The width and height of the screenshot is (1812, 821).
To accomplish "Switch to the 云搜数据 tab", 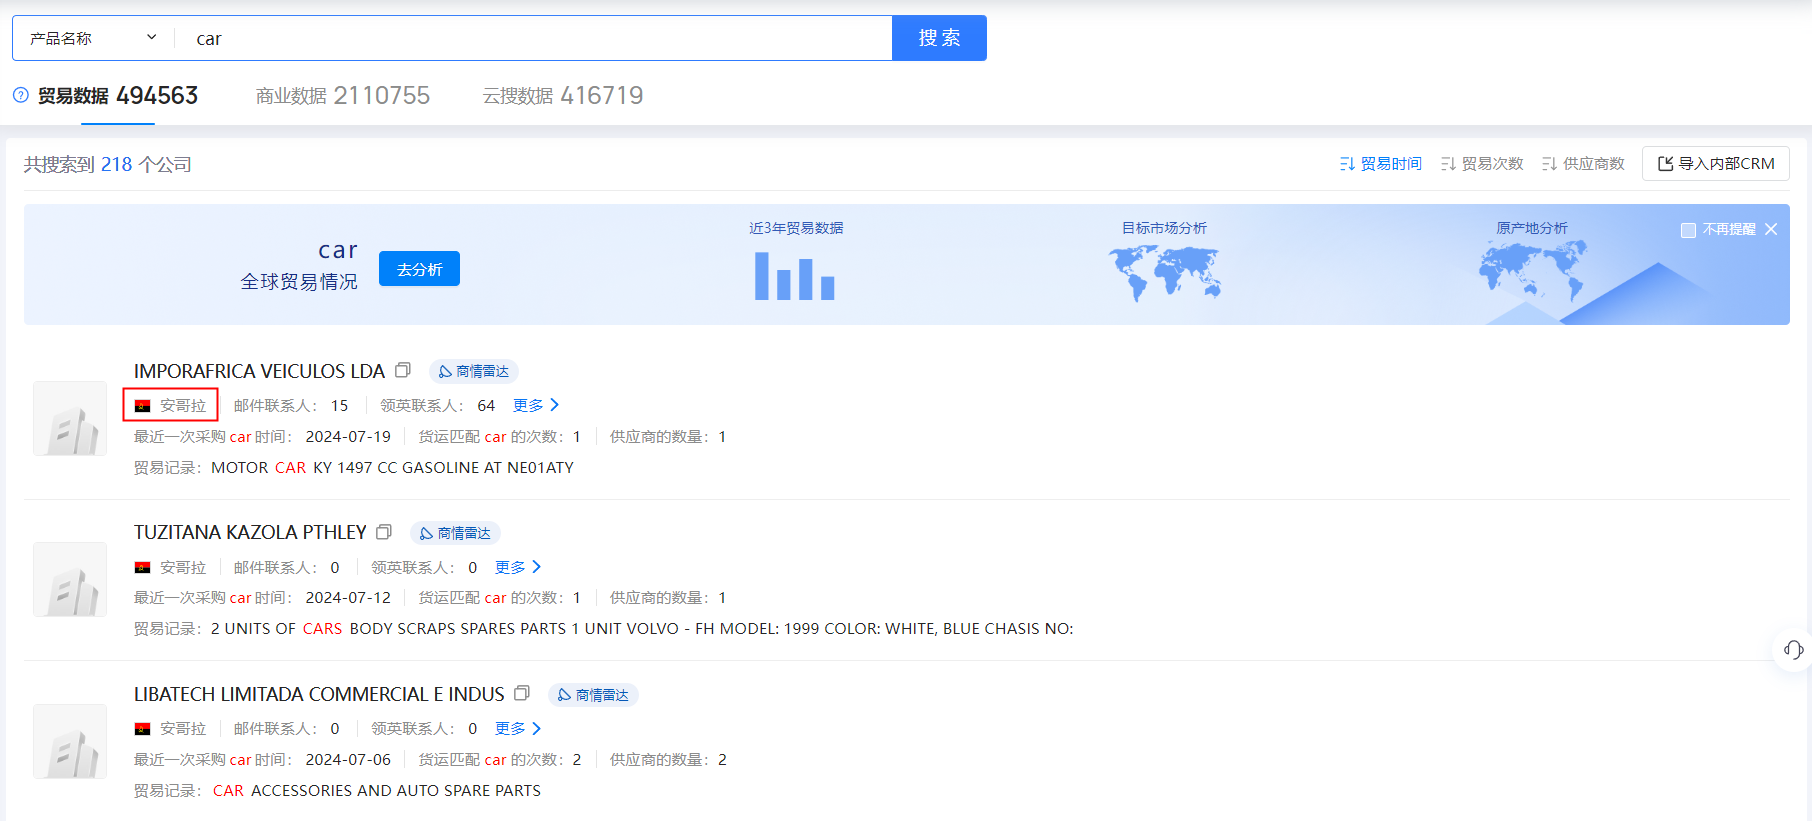I will click(562, 96).
